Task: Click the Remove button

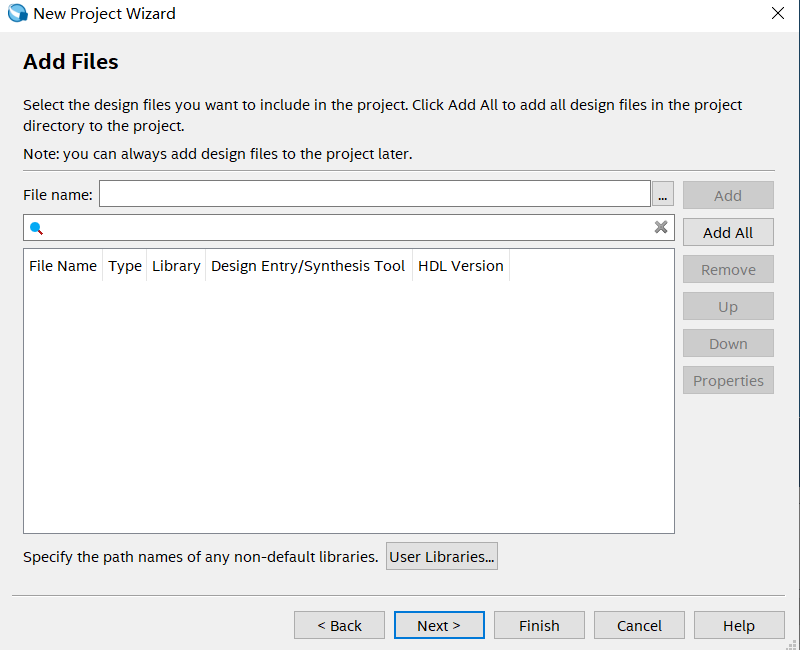Action: pos(728,269)
